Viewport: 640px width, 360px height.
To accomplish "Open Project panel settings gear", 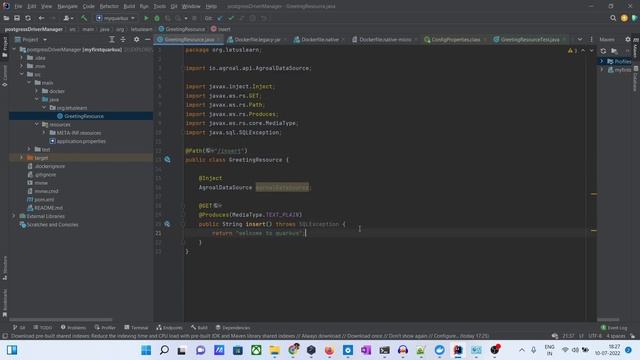I will pyautogui.click(x=136, y=40).
